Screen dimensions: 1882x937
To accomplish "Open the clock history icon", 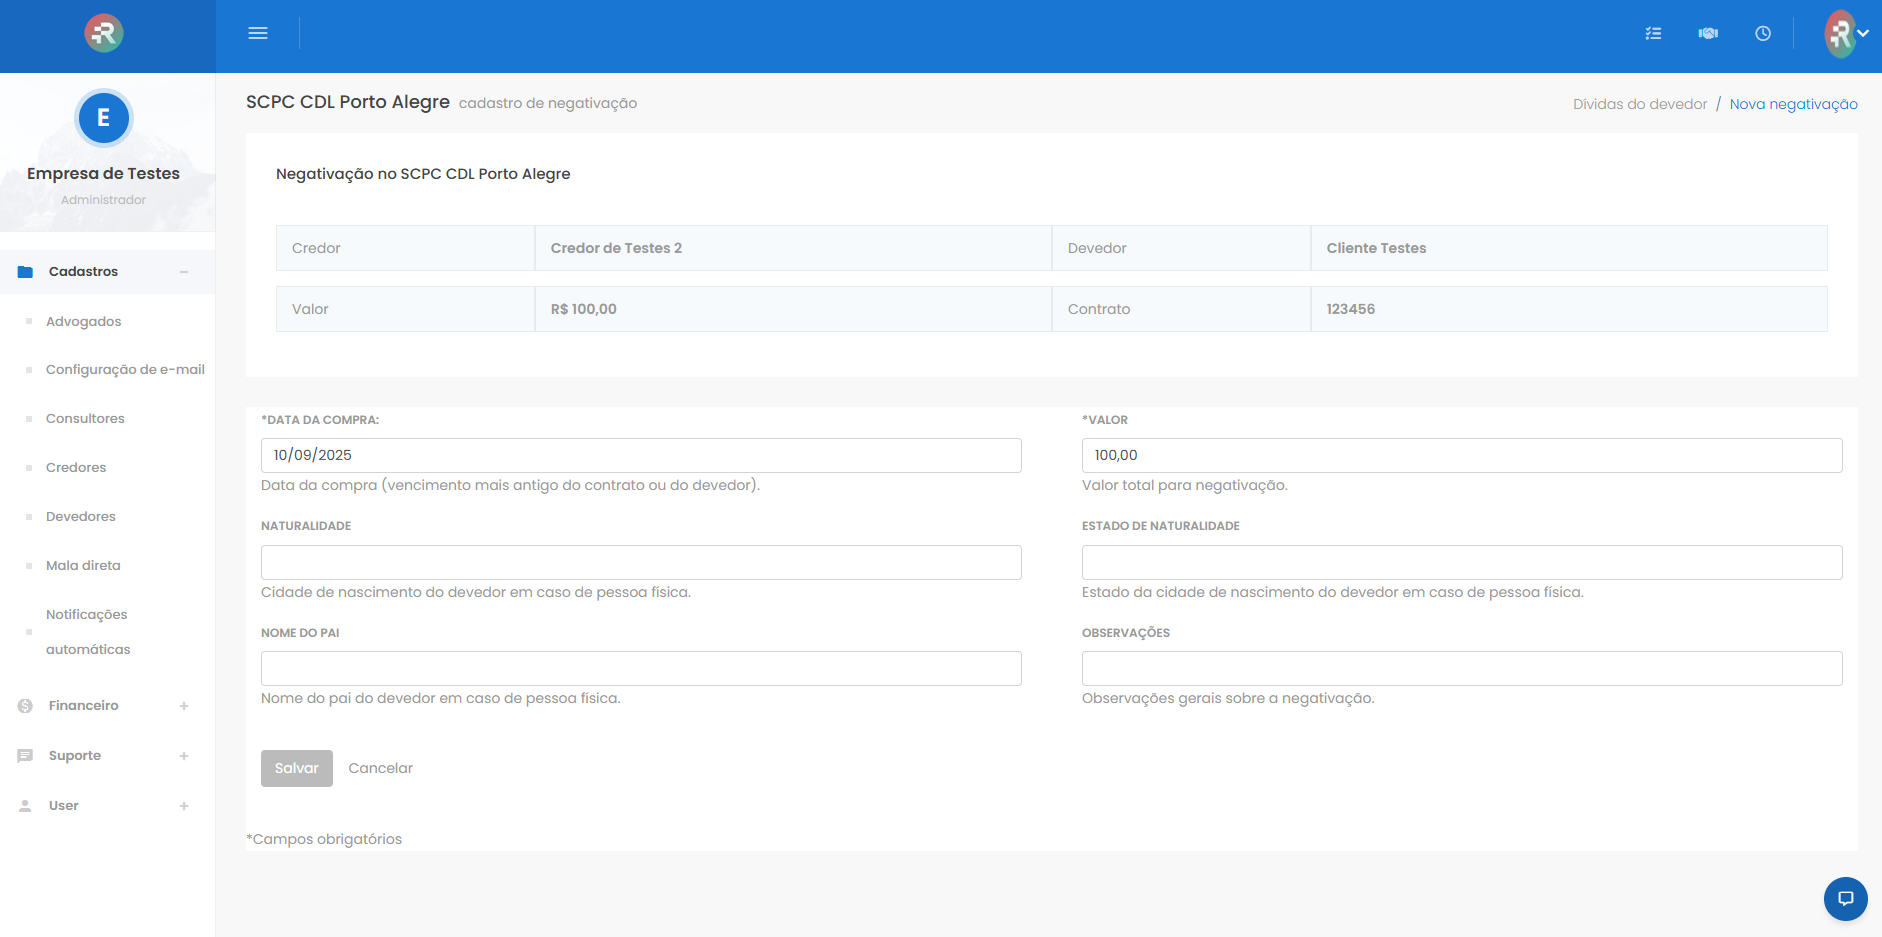I will 1763,33.
